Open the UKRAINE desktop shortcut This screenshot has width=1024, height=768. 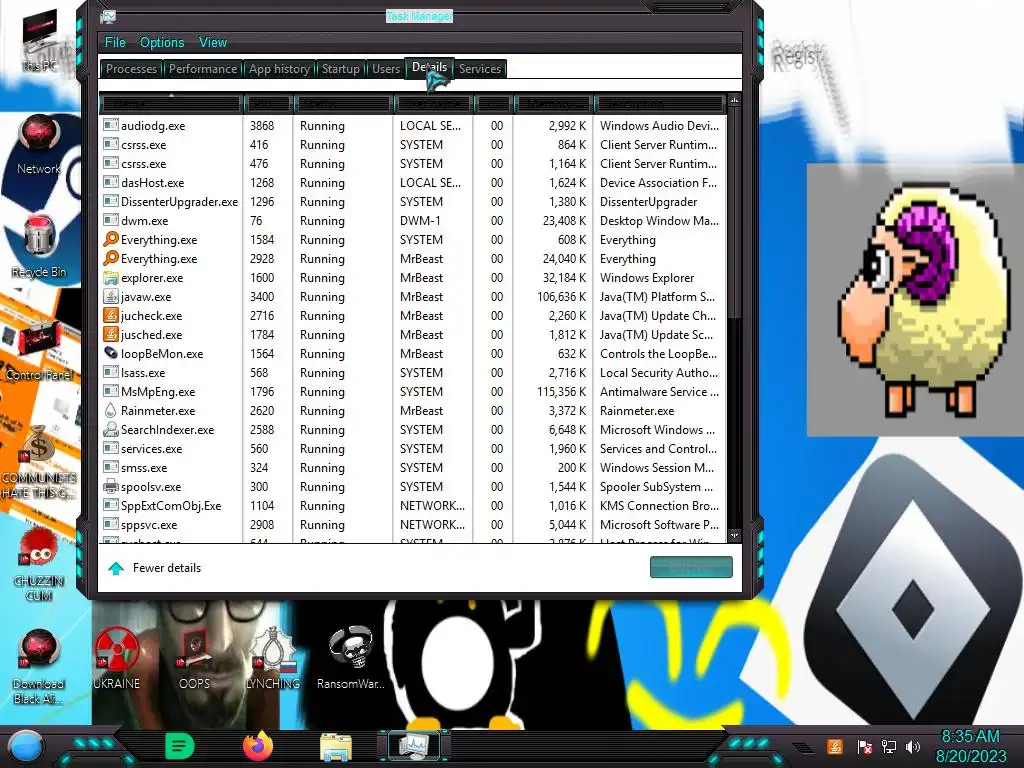tap(116, 658)
